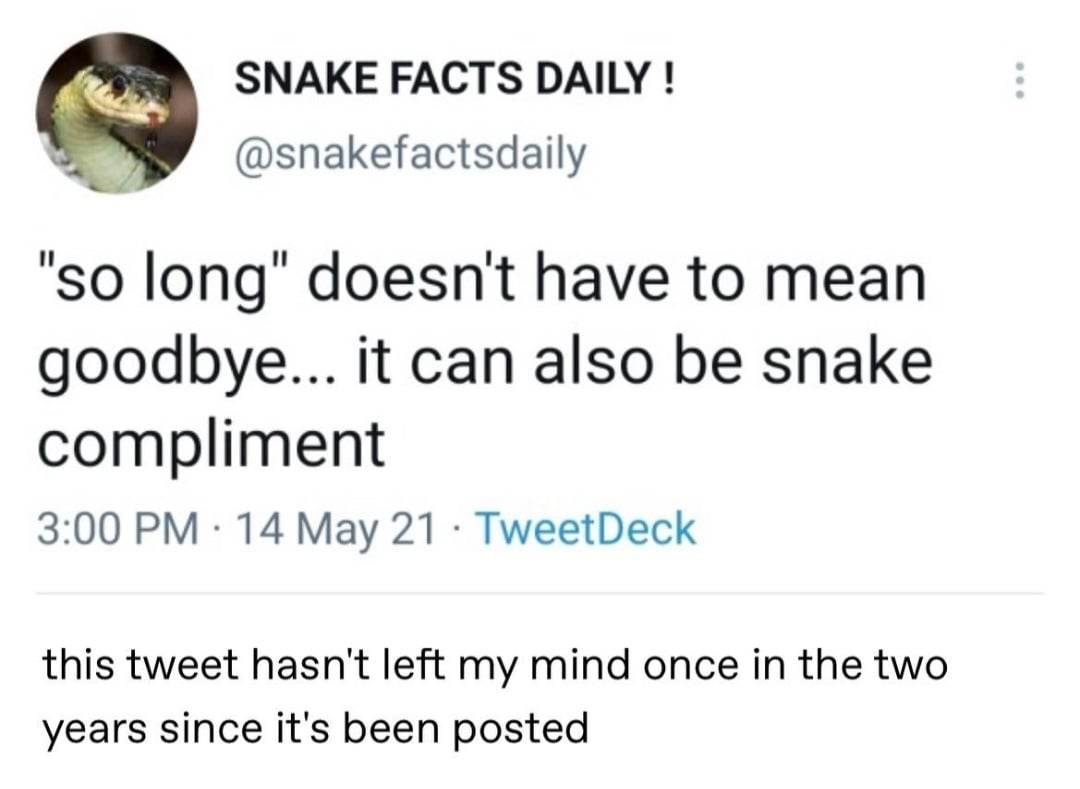This screenshot has height=789, width=1080.
Task: Open the tweet's three-dot more menu
Action: click(1019, 80)
